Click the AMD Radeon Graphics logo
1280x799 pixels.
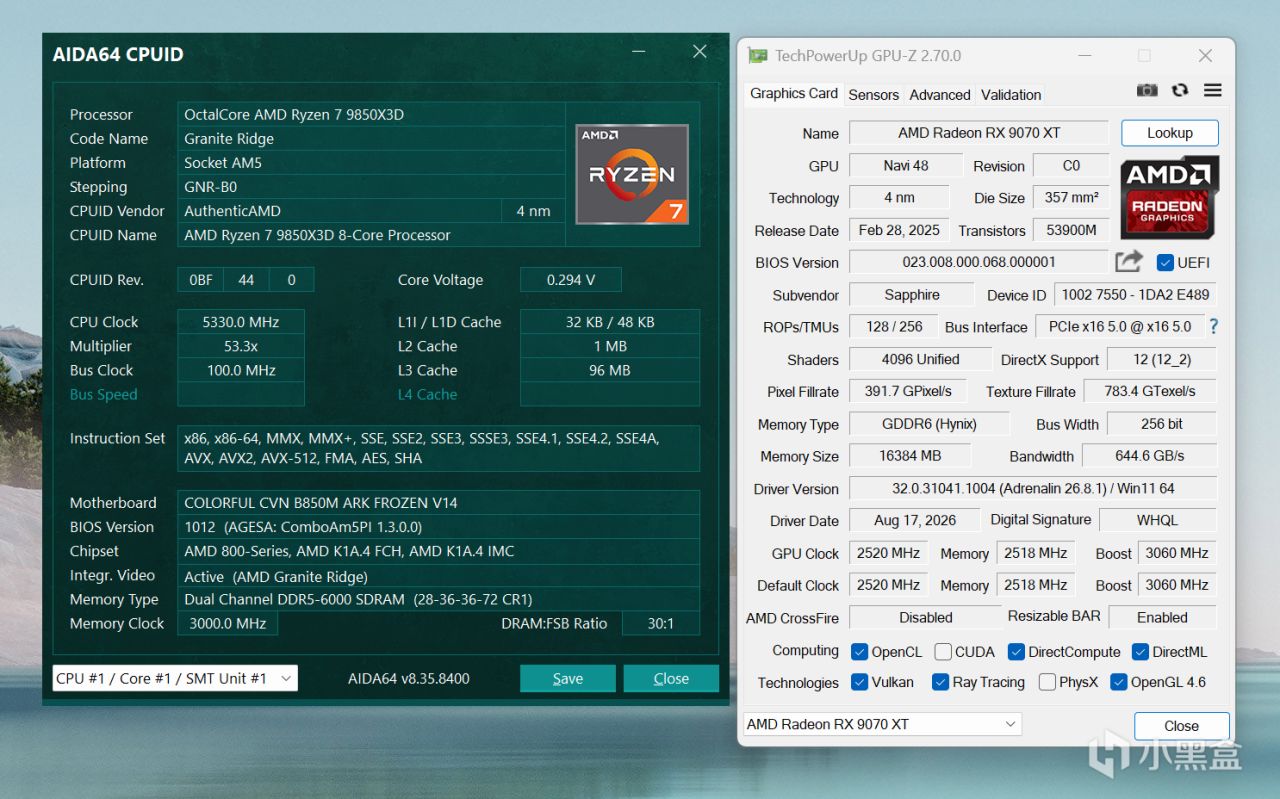pyautogui.click(x=1169, y=195)
